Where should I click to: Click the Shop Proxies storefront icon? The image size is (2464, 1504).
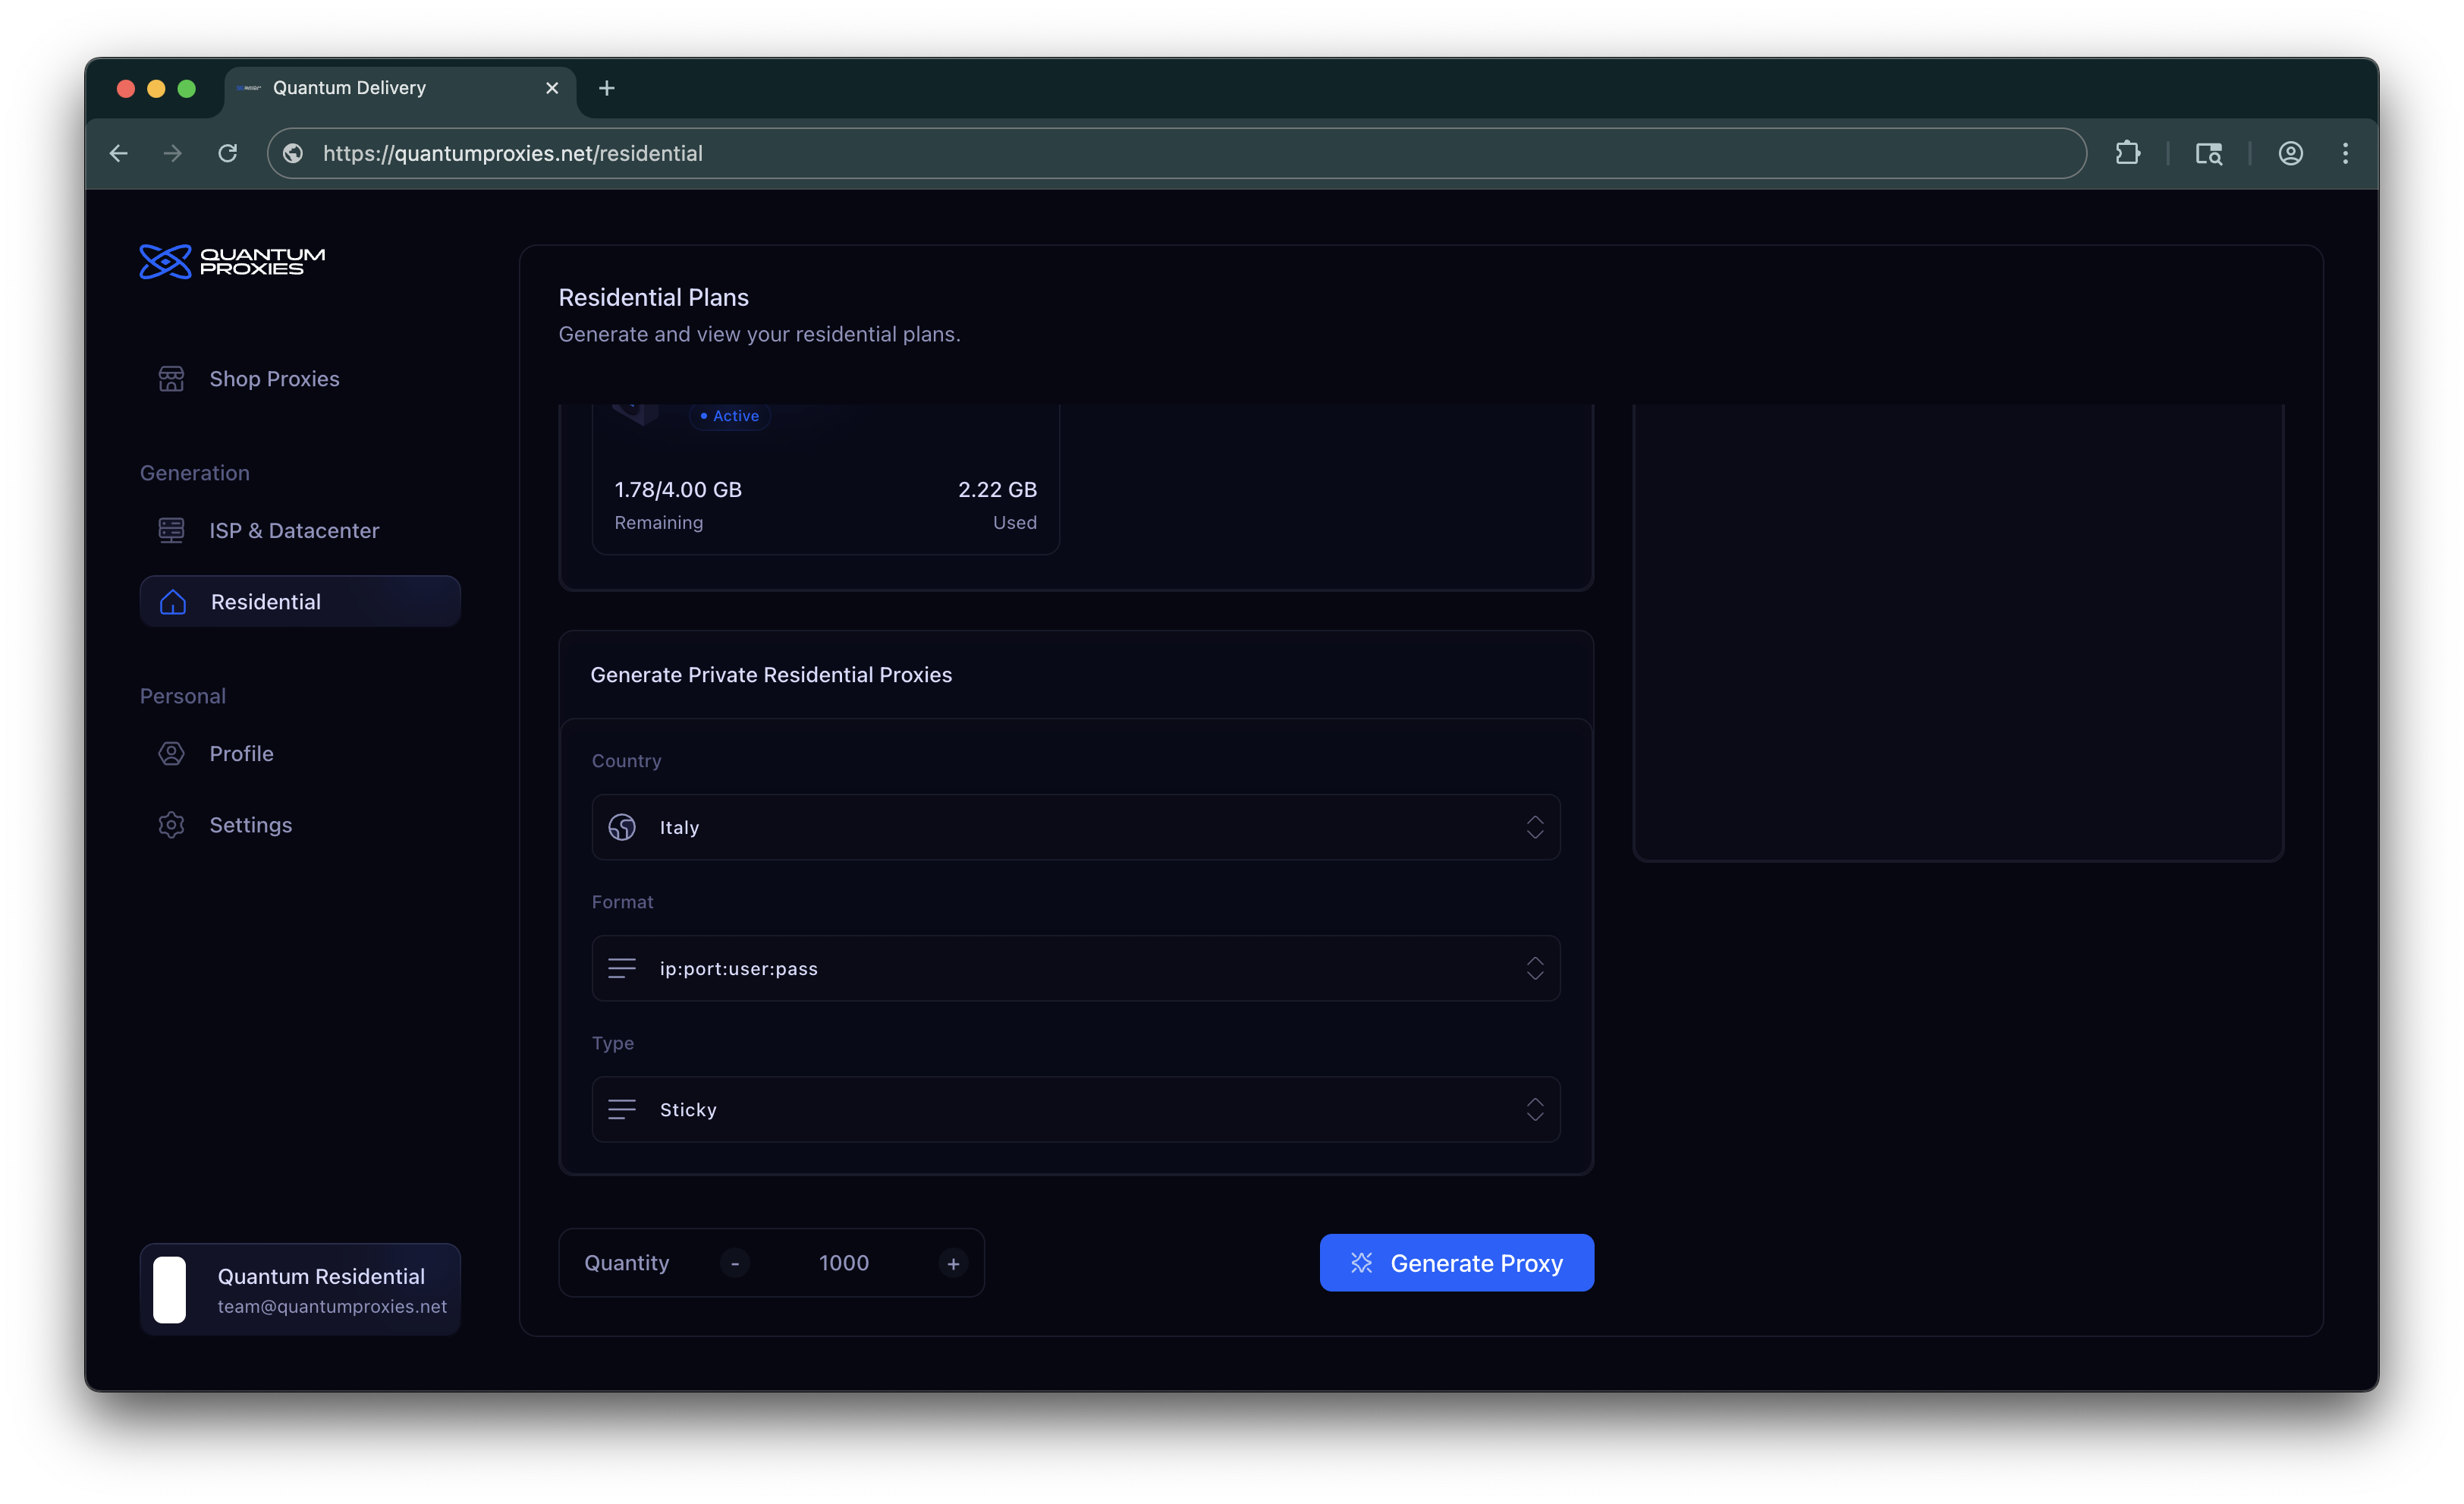(x=171, y=379)
